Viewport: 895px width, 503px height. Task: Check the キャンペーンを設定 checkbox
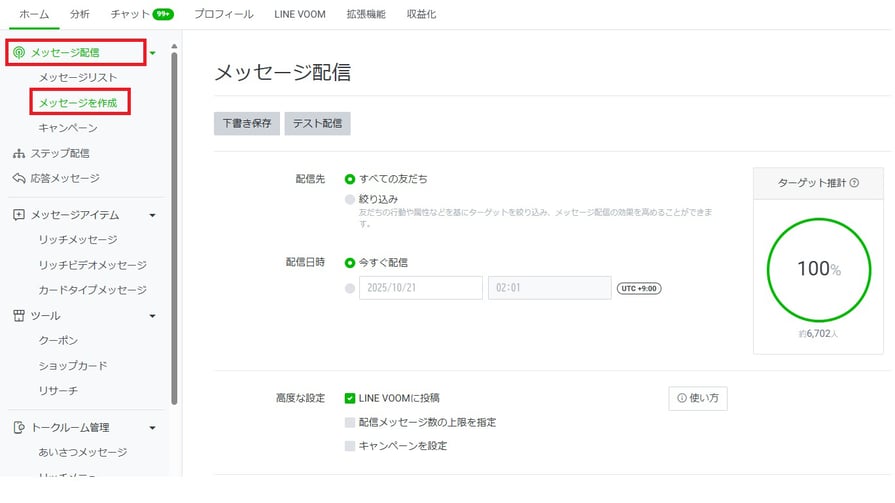350,446
